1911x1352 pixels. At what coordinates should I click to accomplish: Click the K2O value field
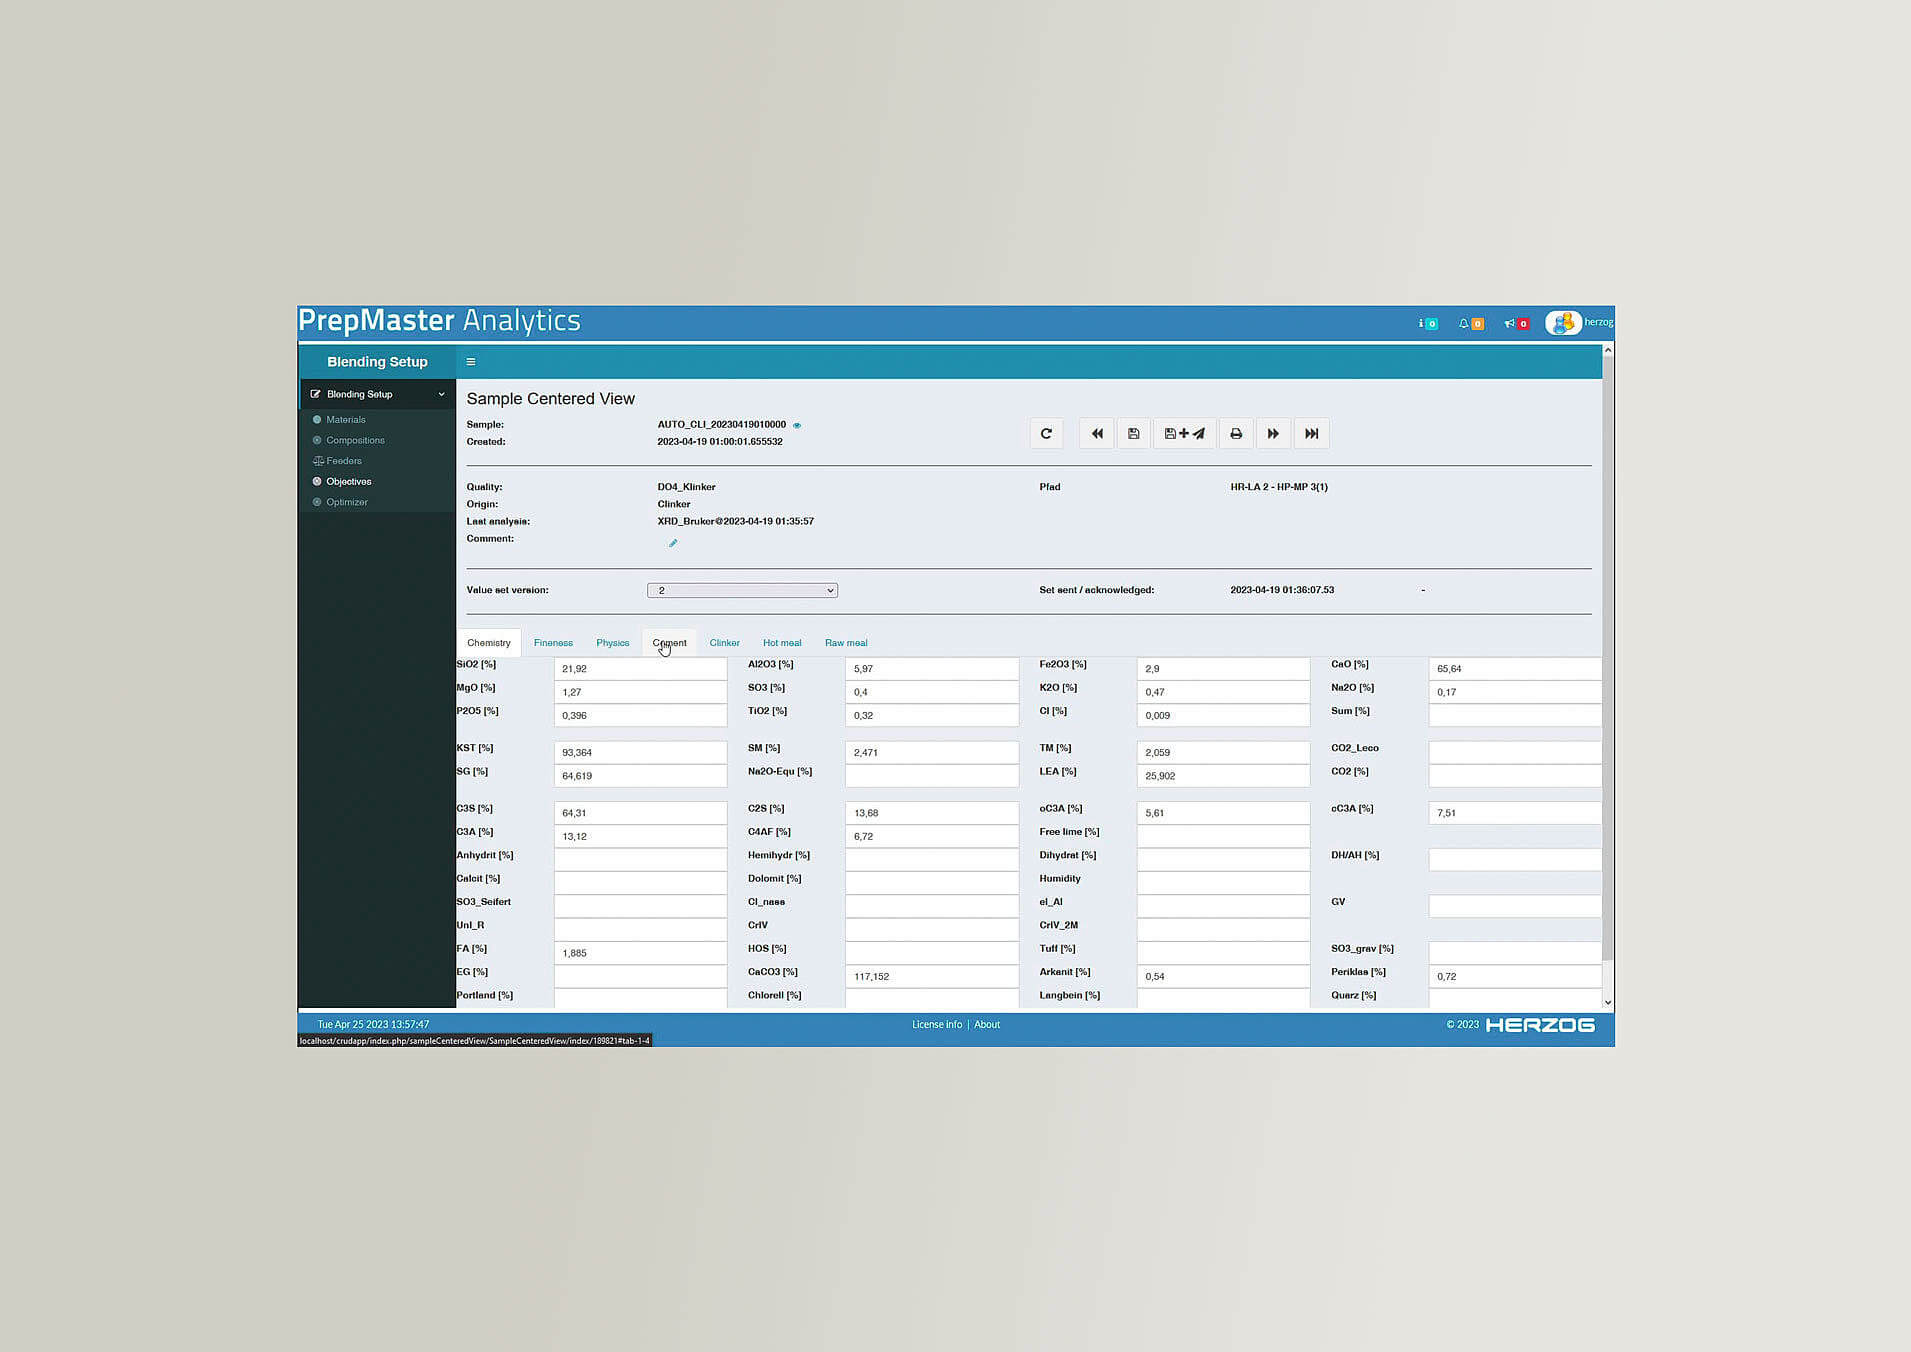1223,692
